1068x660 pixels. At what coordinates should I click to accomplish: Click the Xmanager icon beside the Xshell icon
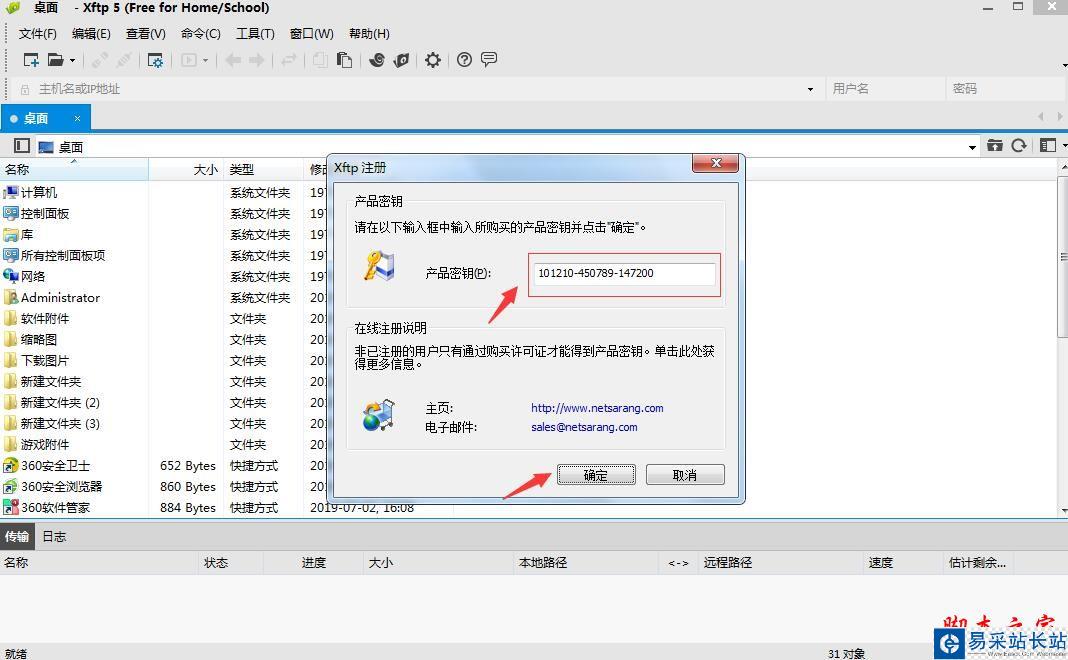point(402,60)
